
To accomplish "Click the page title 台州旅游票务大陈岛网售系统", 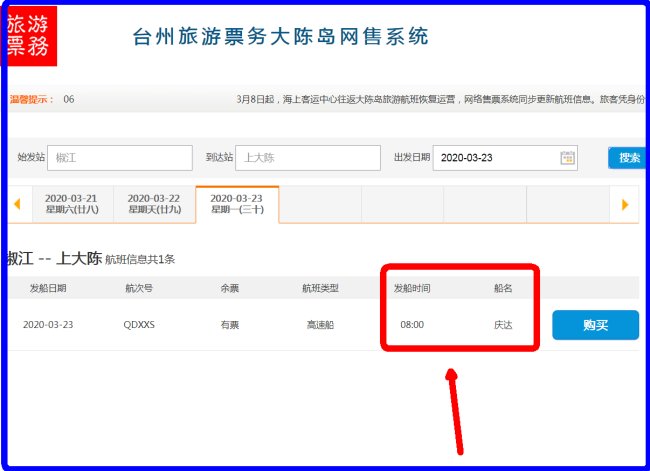I will pyautogui.click(x=281, y=36).
